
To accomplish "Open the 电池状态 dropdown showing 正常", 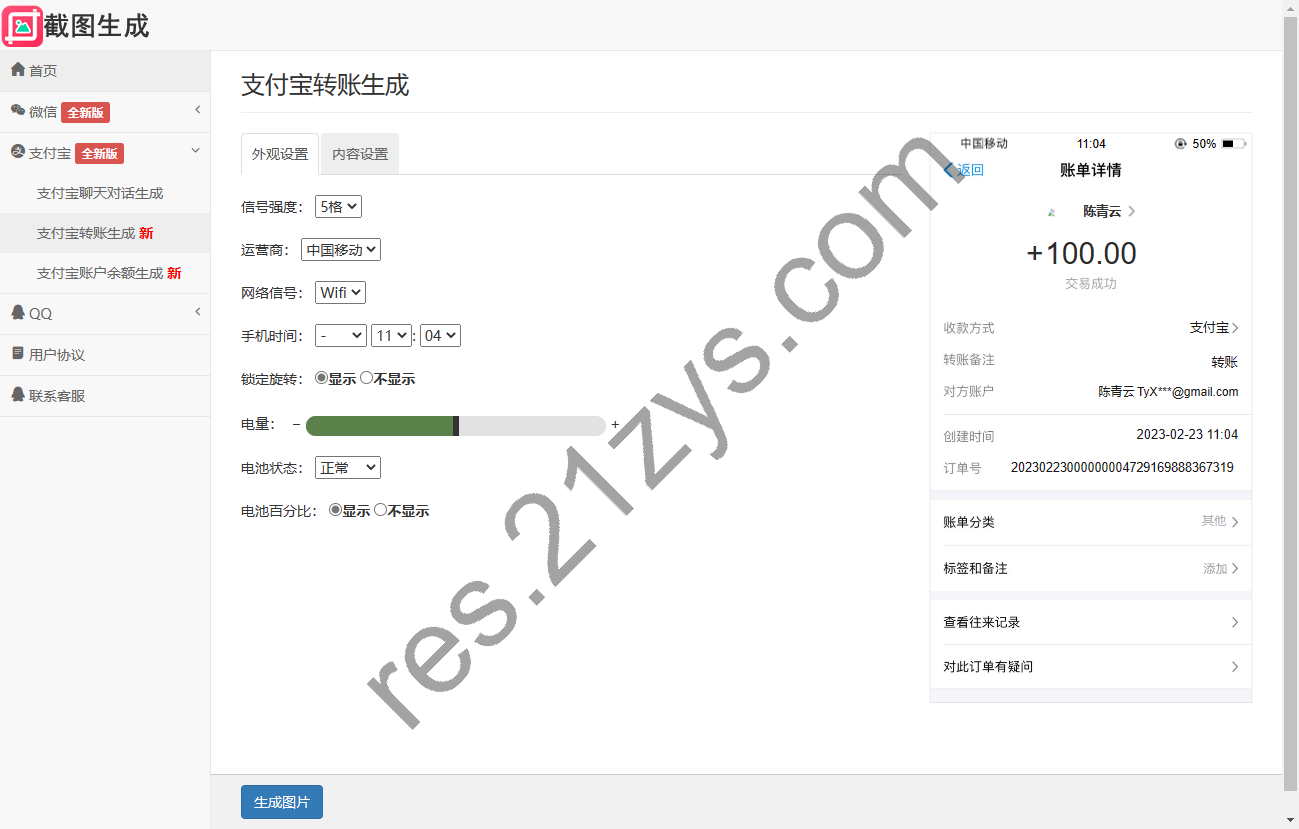I will tap(348, 468).
